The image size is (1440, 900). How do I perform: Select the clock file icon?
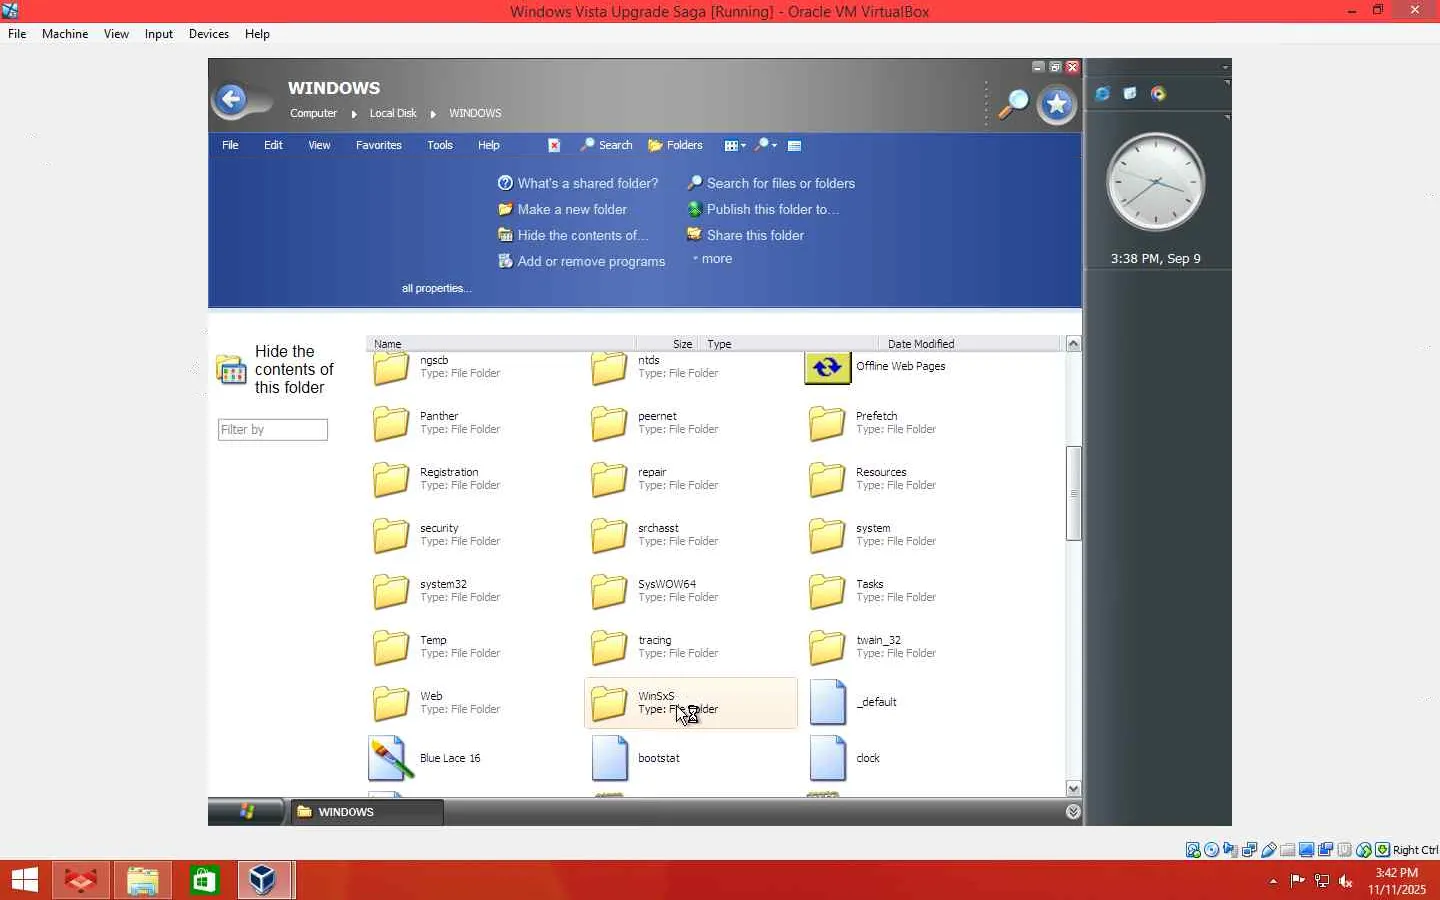[827, 759]
